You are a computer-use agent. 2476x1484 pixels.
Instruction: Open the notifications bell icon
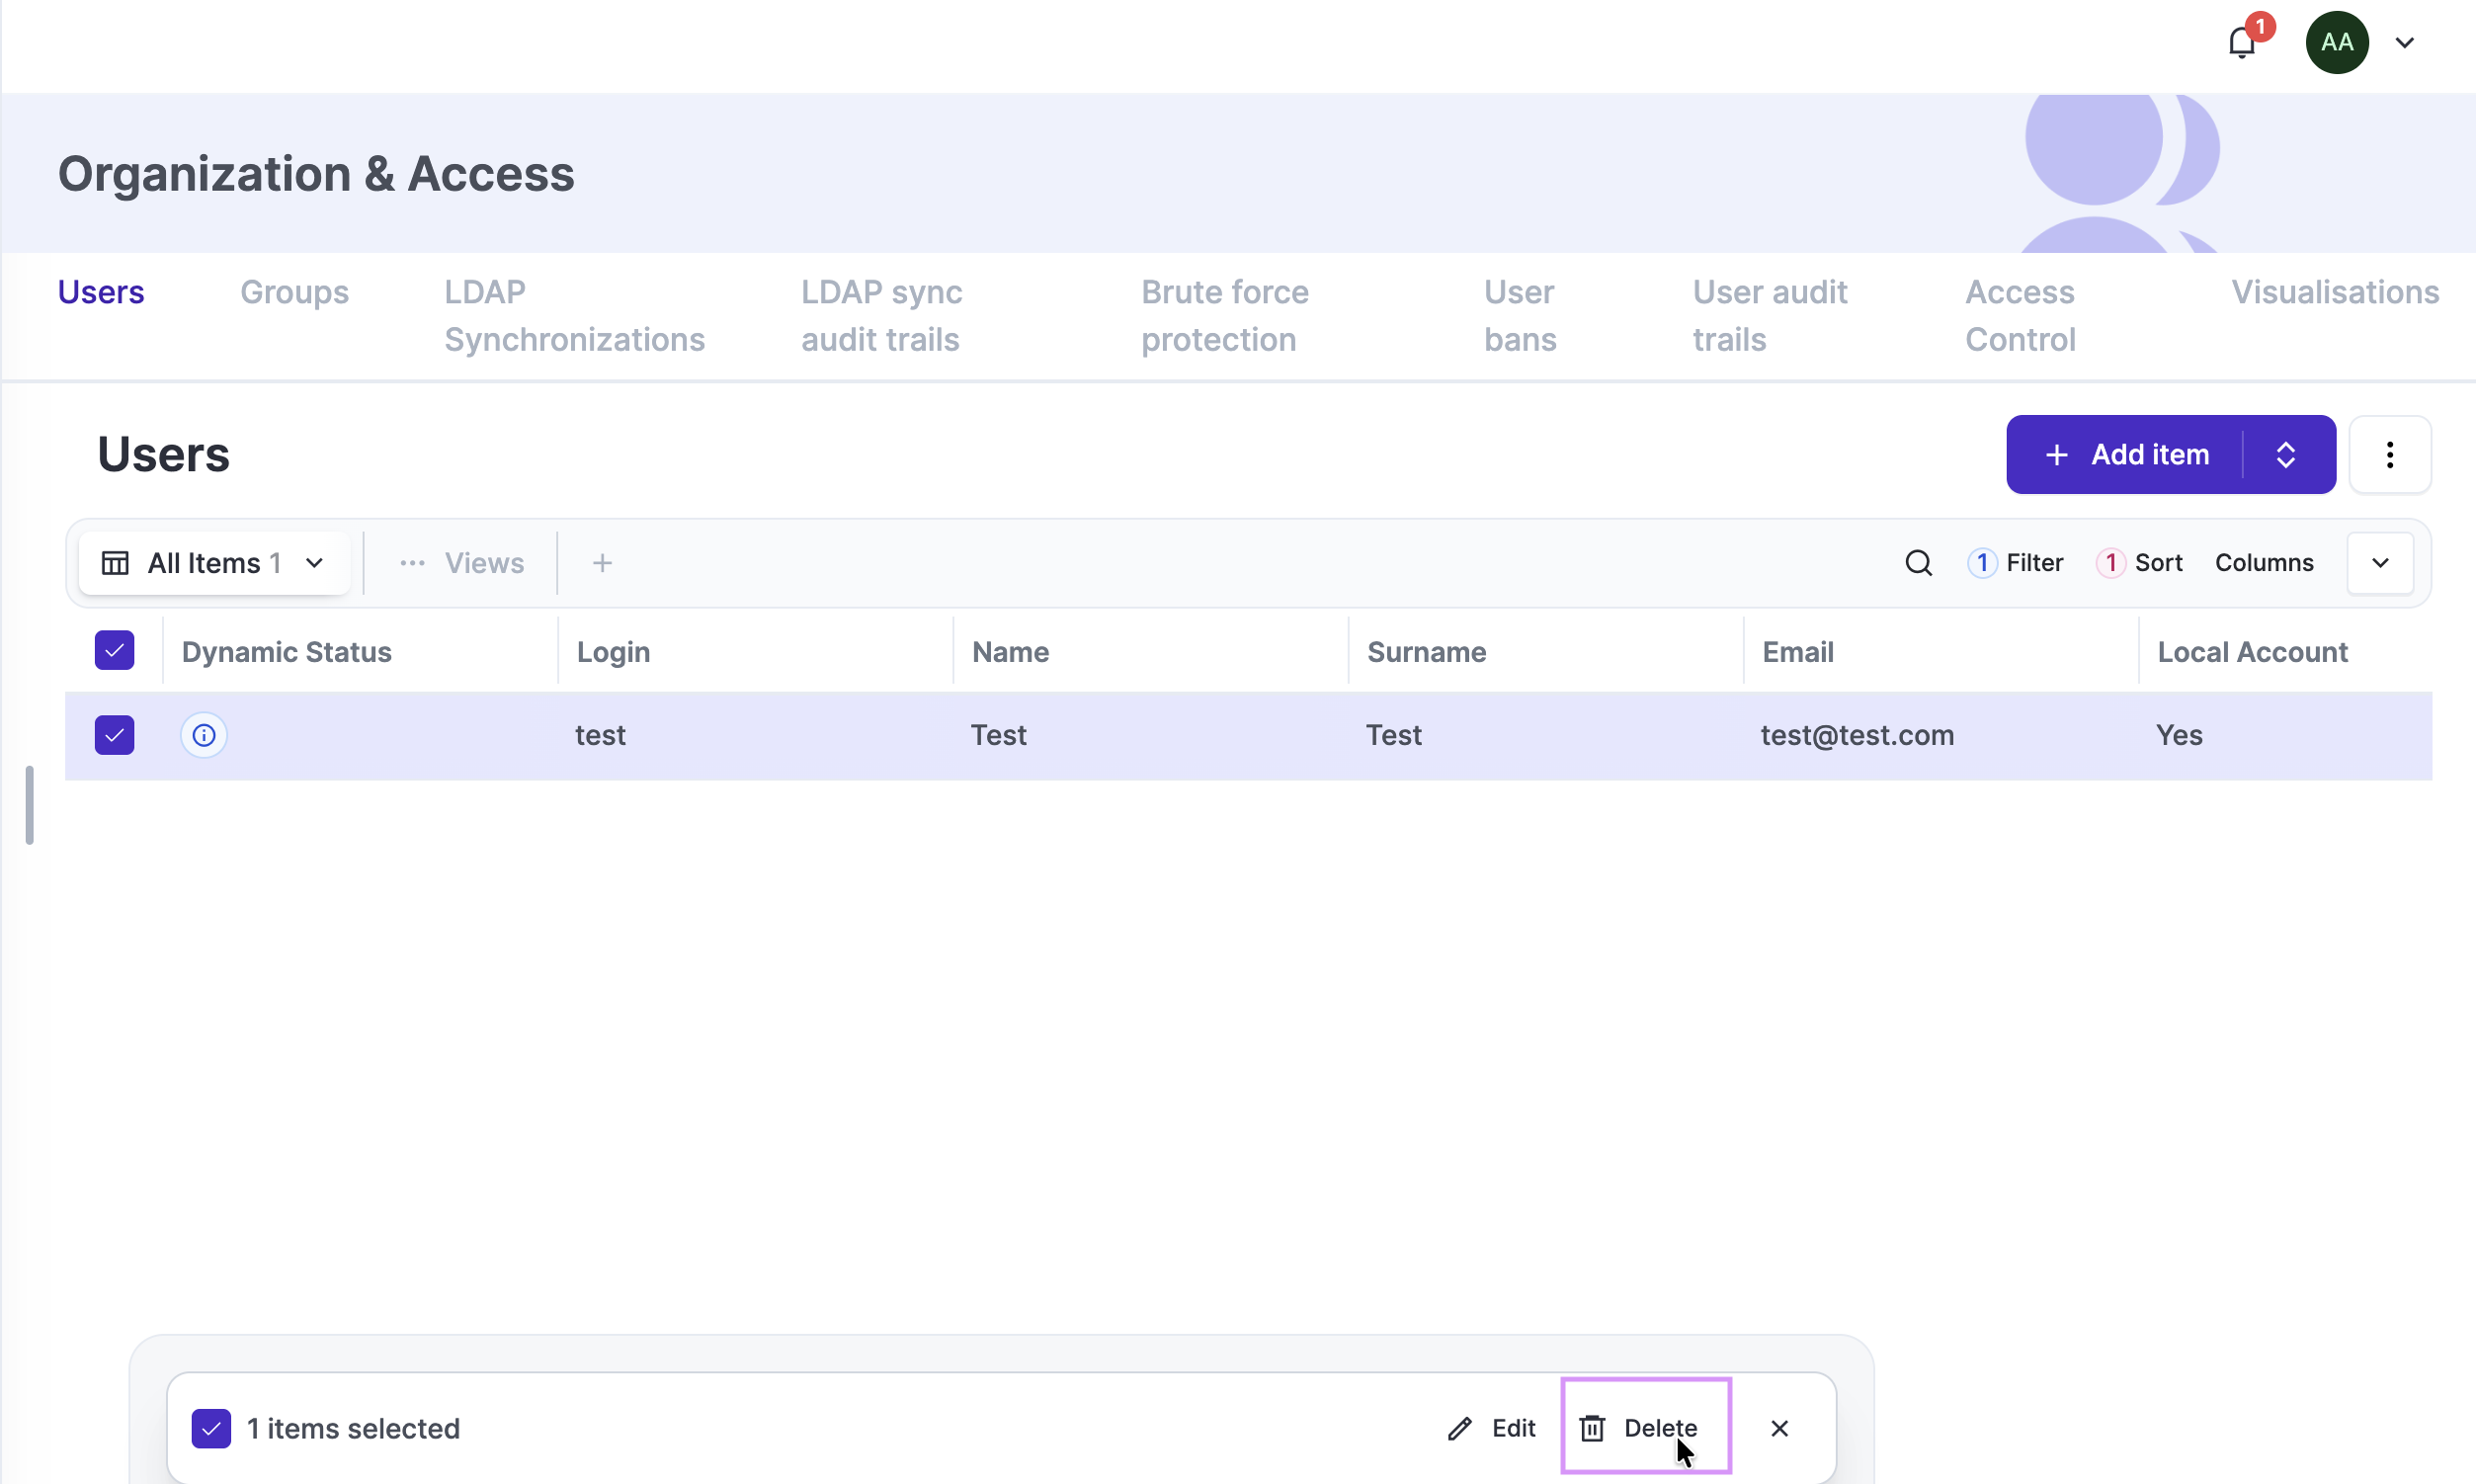point(2241,43)
